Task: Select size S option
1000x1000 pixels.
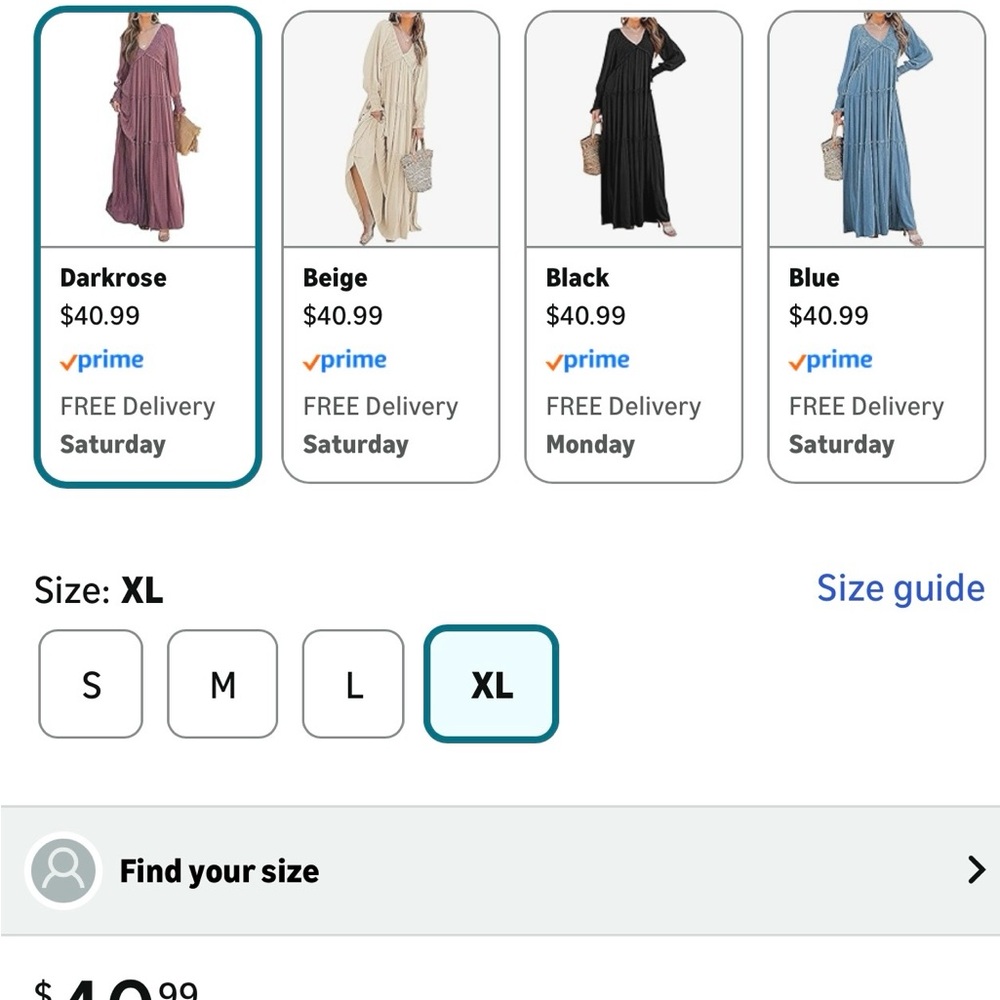Action: point(91,684)
